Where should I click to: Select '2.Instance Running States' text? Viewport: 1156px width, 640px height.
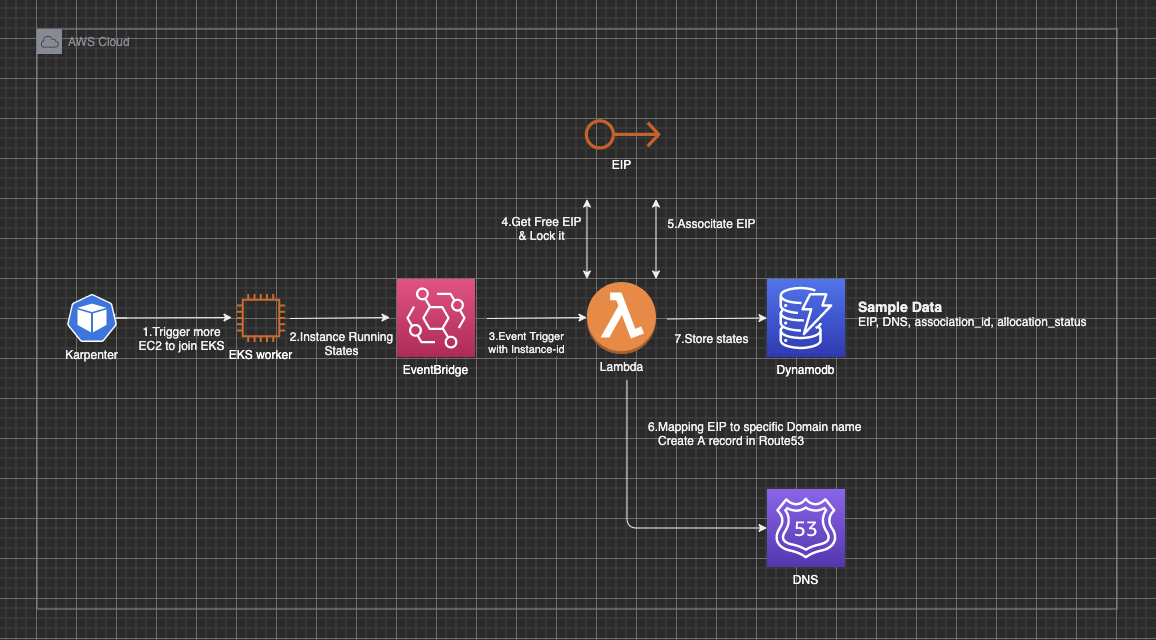click(x=341, y=344)
